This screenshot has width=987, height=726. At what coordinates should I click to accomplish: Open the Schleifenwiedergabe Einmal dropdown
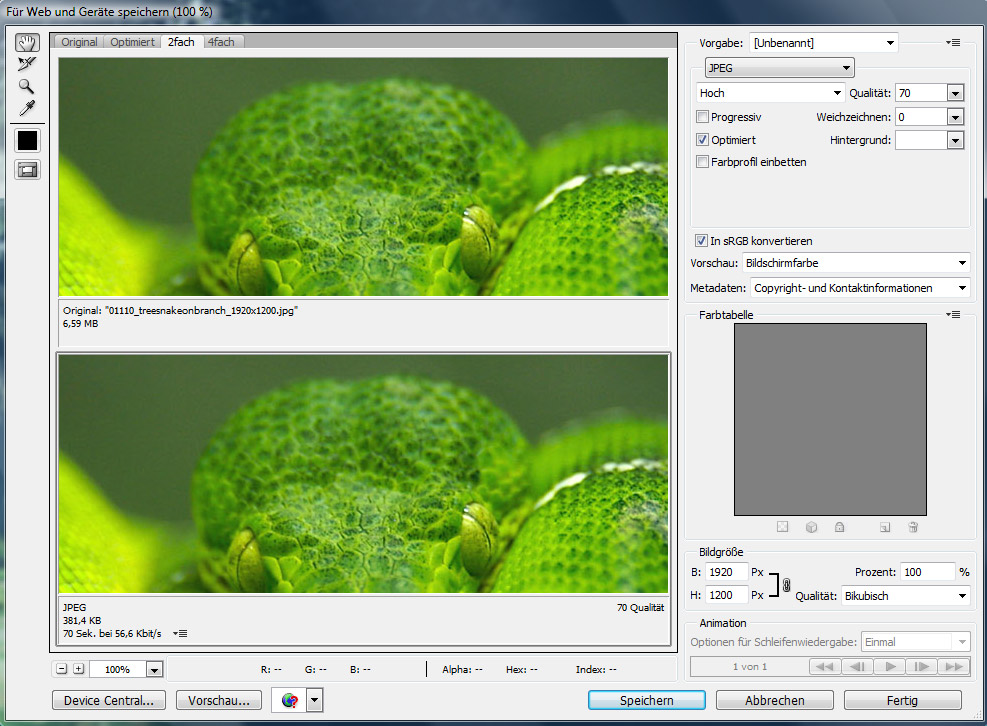click(915, 642)
